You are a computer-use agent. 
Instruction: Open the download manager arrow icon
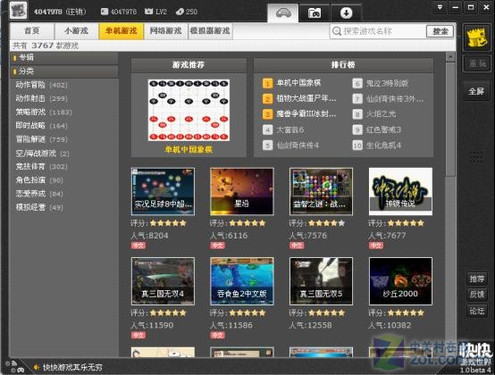(346, 13)
